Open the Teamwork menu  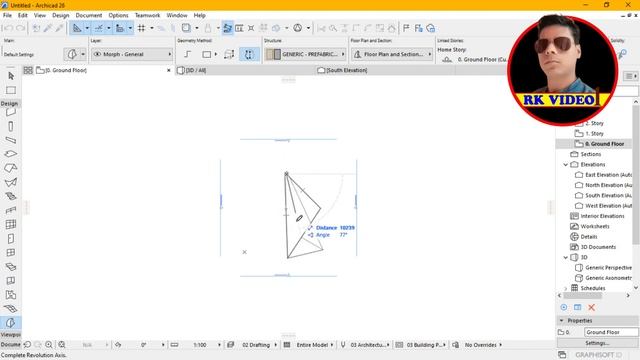[147, 15]
